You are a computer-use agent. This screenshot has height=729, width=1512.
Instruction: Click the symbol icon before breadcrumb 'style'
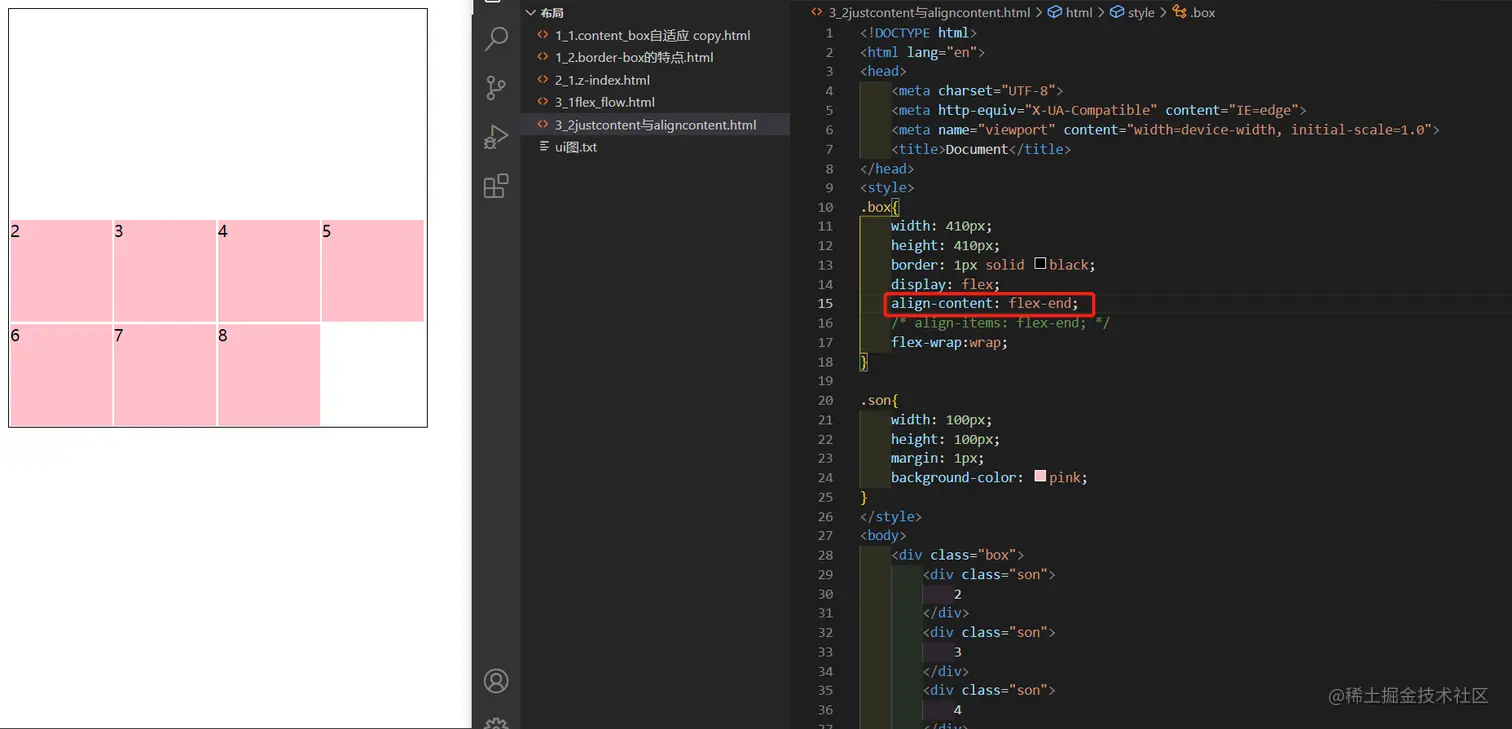pyautogui.click(x=1117, y=13)
